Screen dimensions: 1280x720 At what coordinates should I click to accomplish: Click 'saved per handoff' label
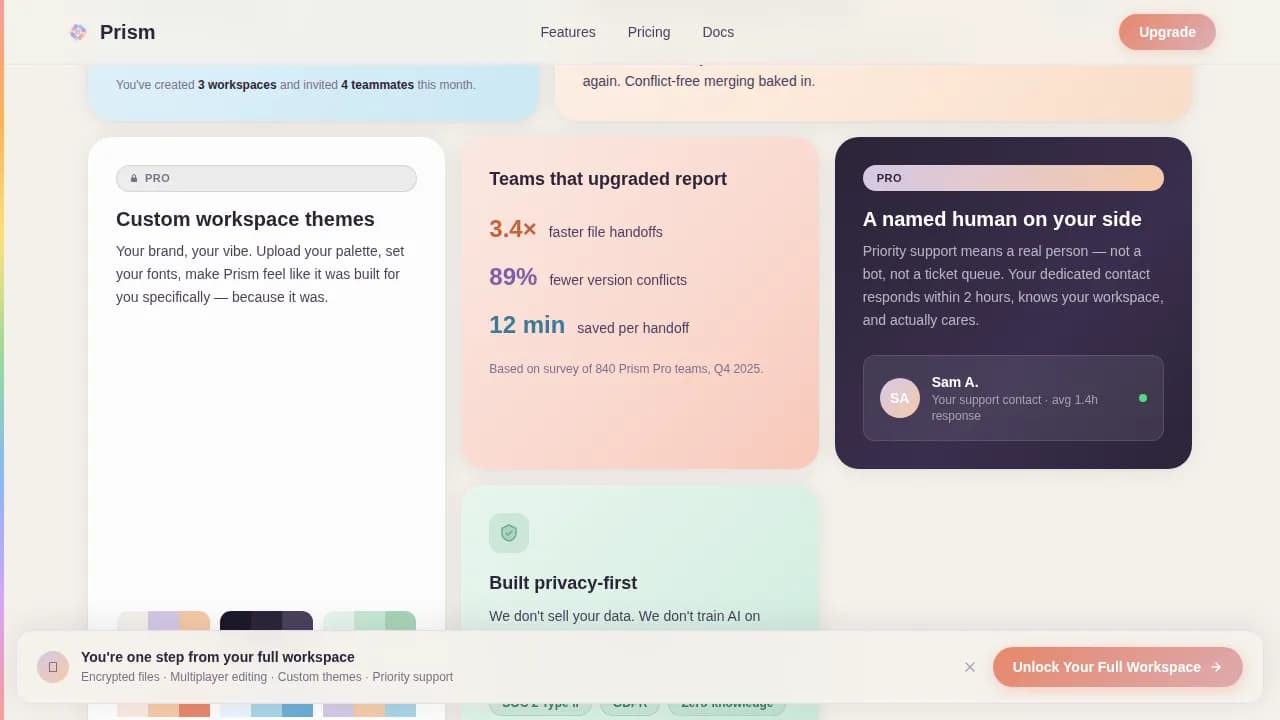click(633, 328)
